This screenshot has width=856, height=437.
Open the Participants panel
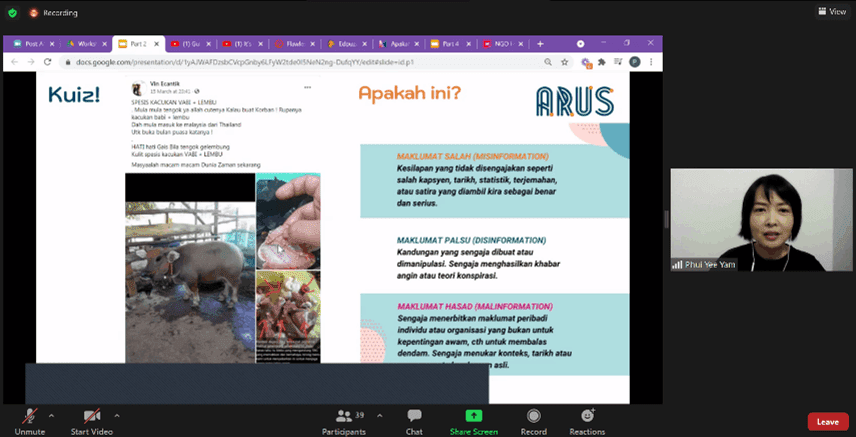tap(343, 422)
